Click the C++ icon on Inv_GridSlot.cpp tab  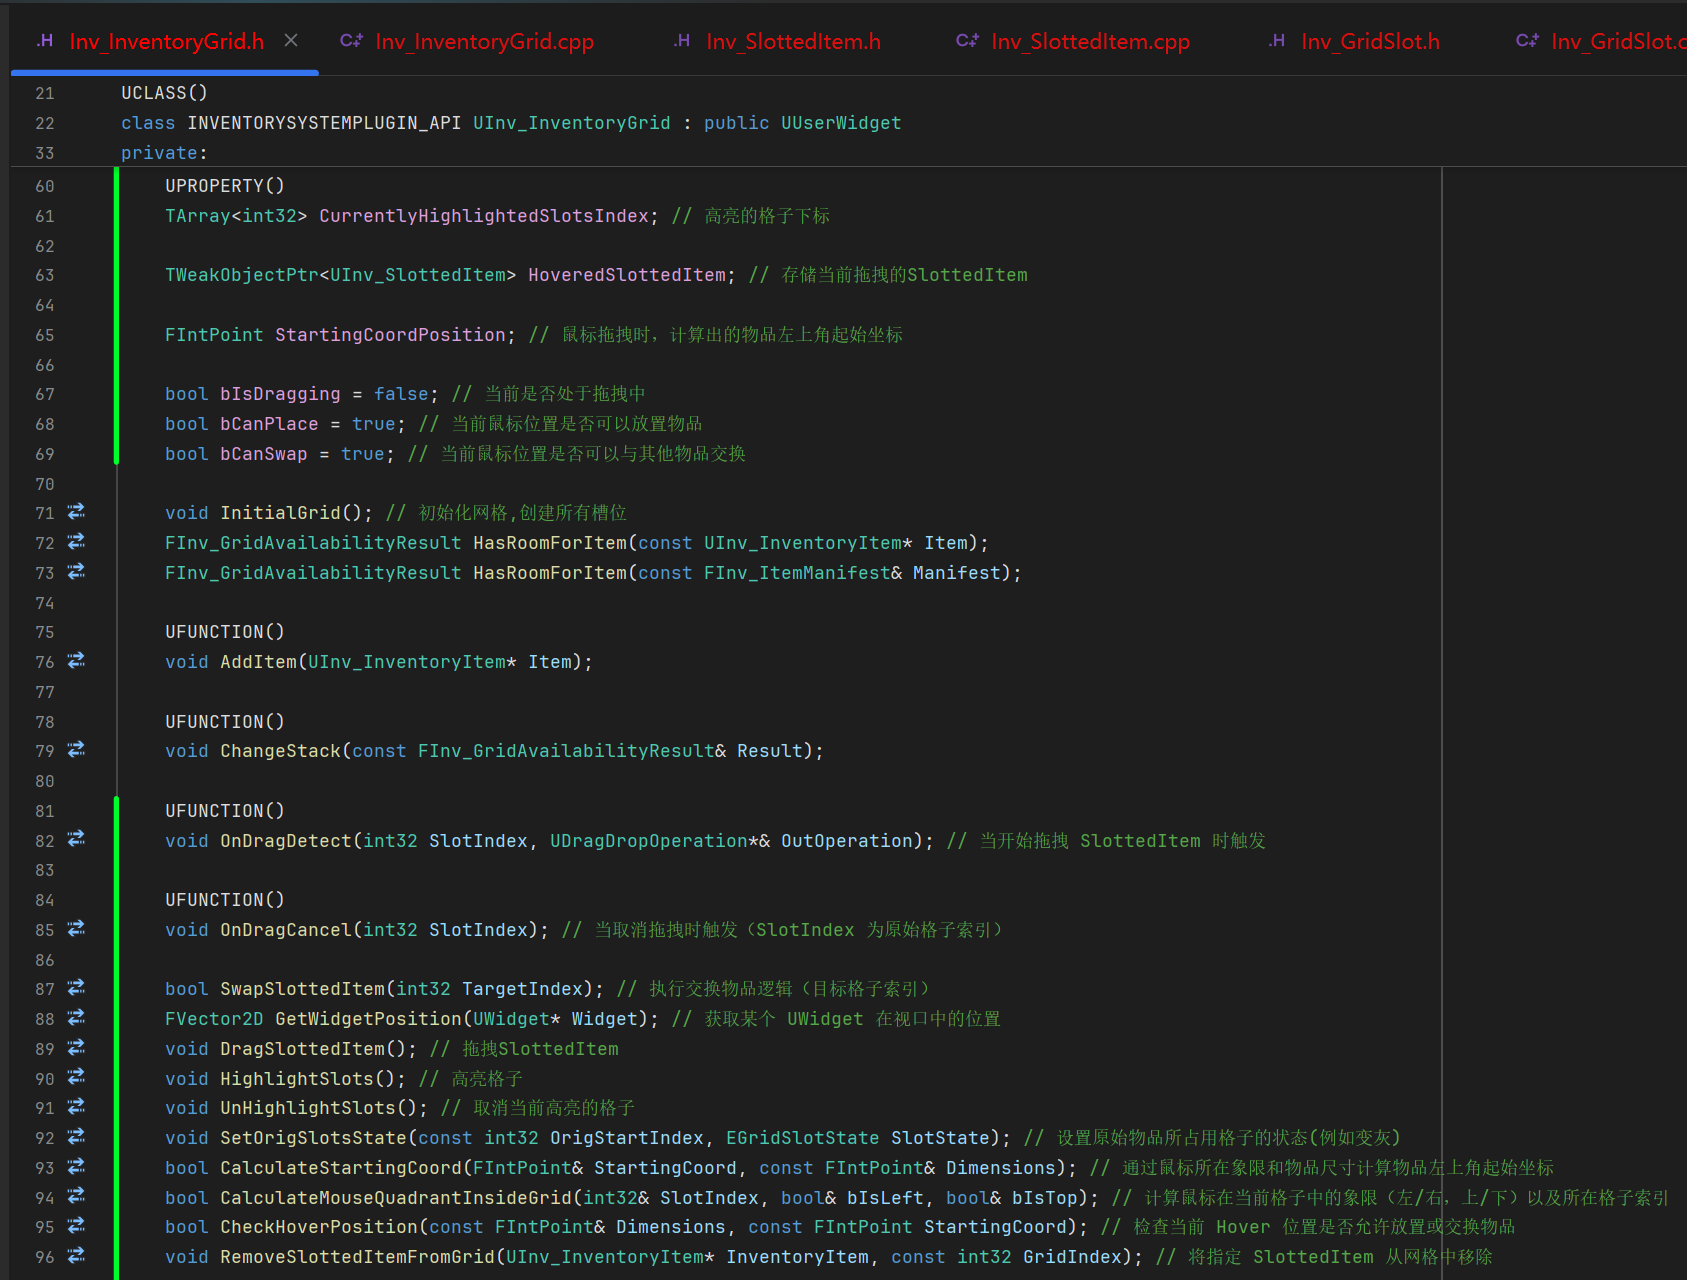pos(1527,41)
